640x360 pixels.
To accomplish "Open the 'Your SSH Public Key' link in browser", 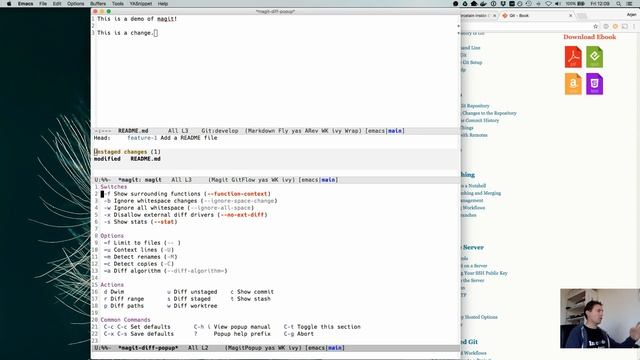I will tap(486, 273).
